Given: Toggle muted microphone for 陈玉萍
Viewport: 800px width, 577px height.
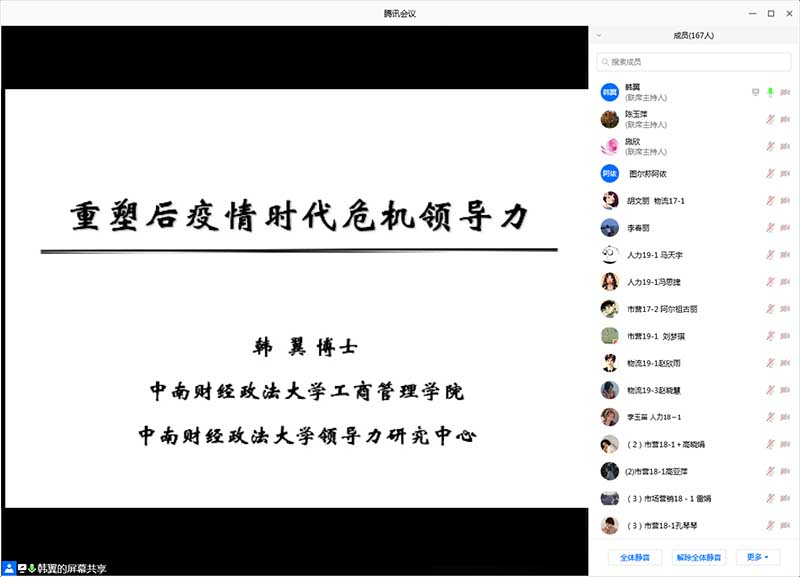Looking at the screenshot, I should (770, 119).
